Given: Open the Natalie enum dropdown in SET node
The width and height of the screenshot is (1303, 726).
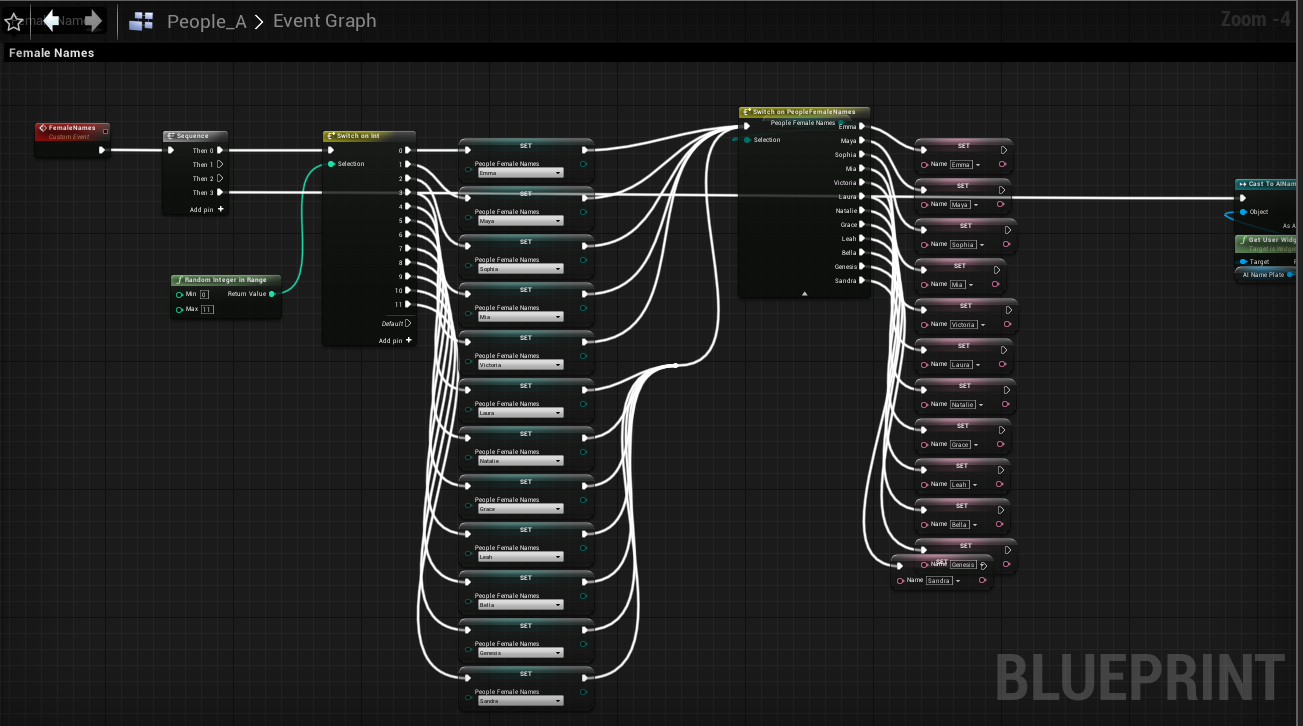Looking at the screenshot, I should 520,461.
